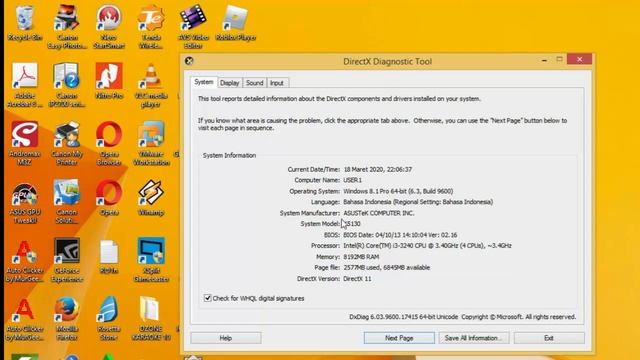Click the DirectX Diagnostic Tool title bar icon
Viewport: 640px width, 360px height.
[189, 61]
